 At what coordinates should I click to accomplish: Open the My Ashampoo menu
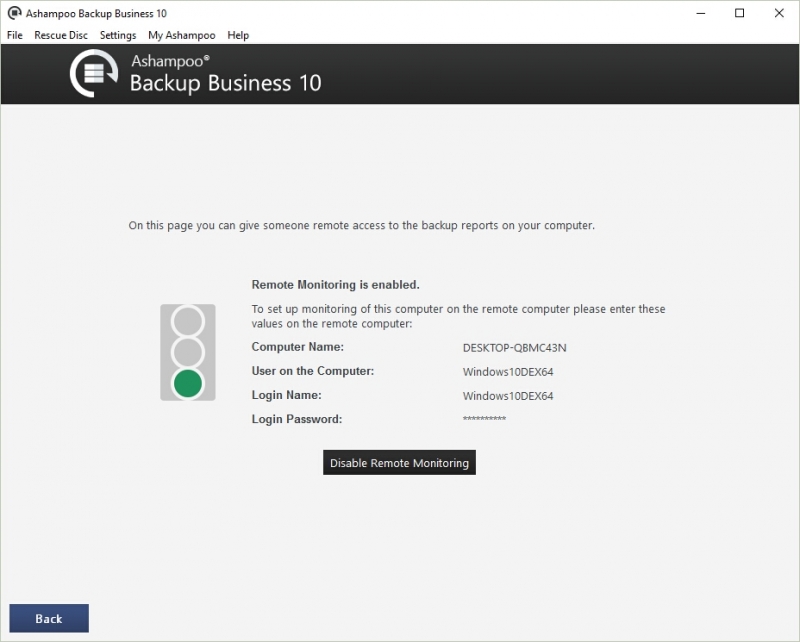click(182, 35)
